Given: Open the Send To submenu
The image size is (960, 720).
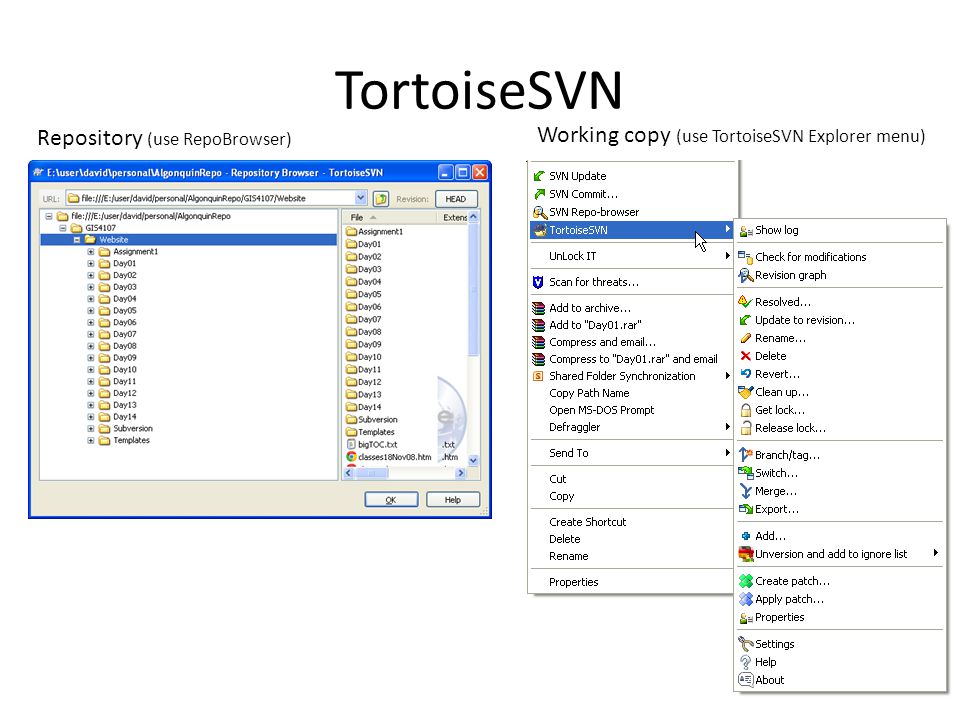Looking at the screenshot, I should point(632,453).
